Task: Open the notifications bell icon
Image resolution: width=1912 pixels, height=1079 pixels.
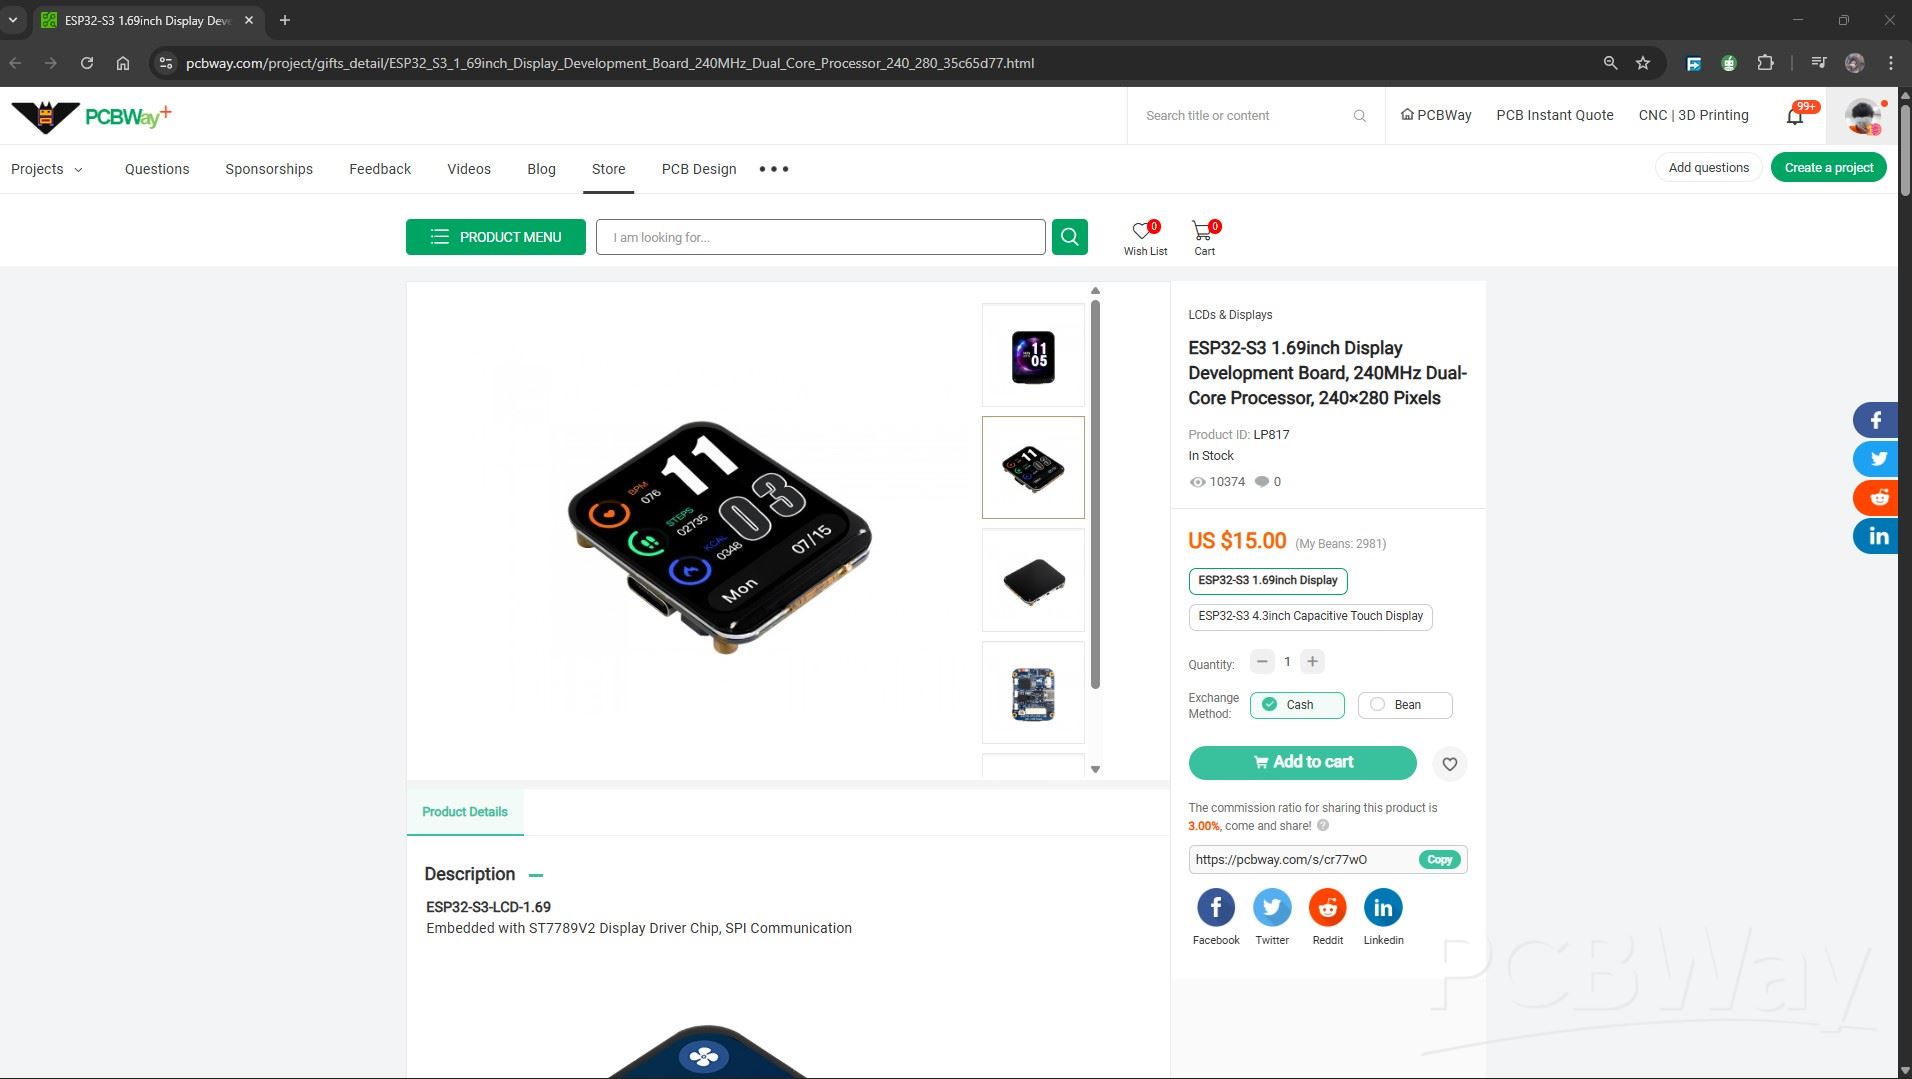Action: (x=1795, y=116)
